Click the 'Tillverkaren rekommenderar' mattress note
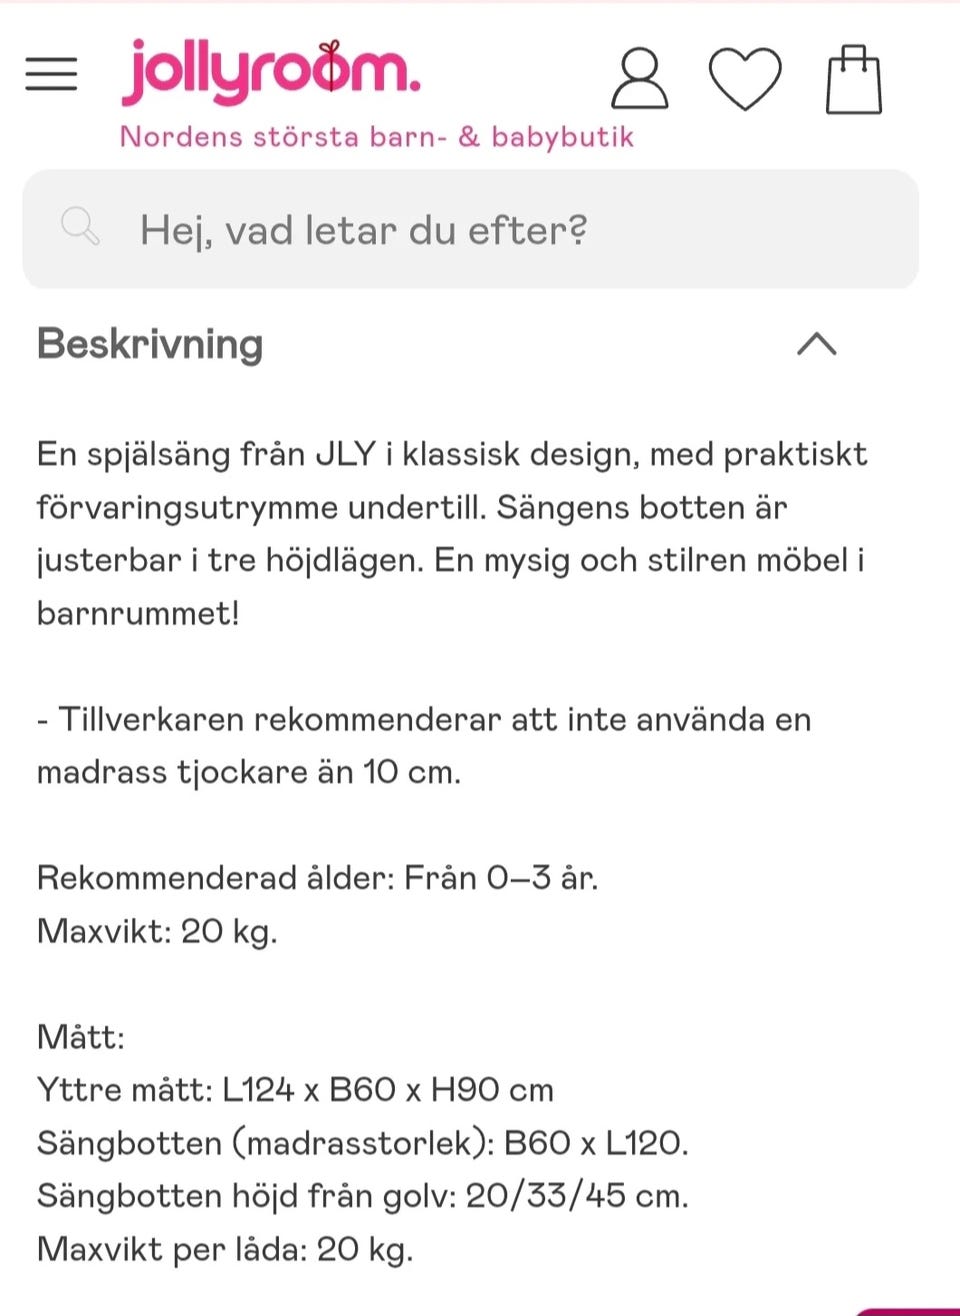 pos(424,745)
